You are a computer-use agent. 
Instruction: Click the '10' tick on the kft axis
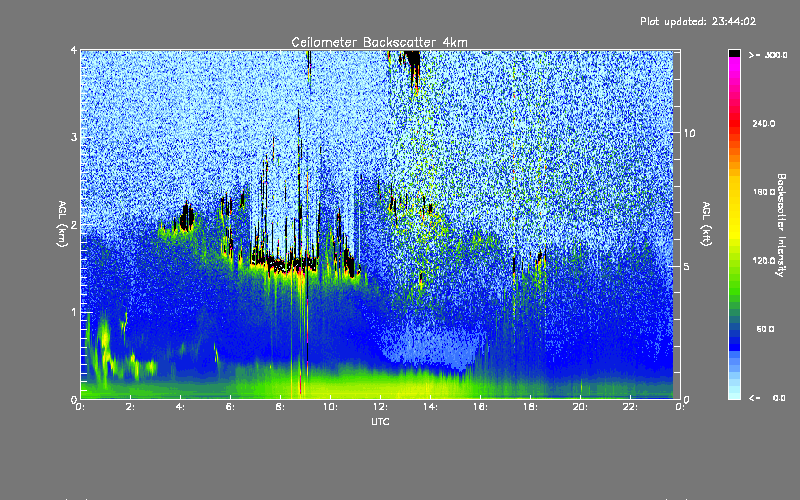(689, 134)
